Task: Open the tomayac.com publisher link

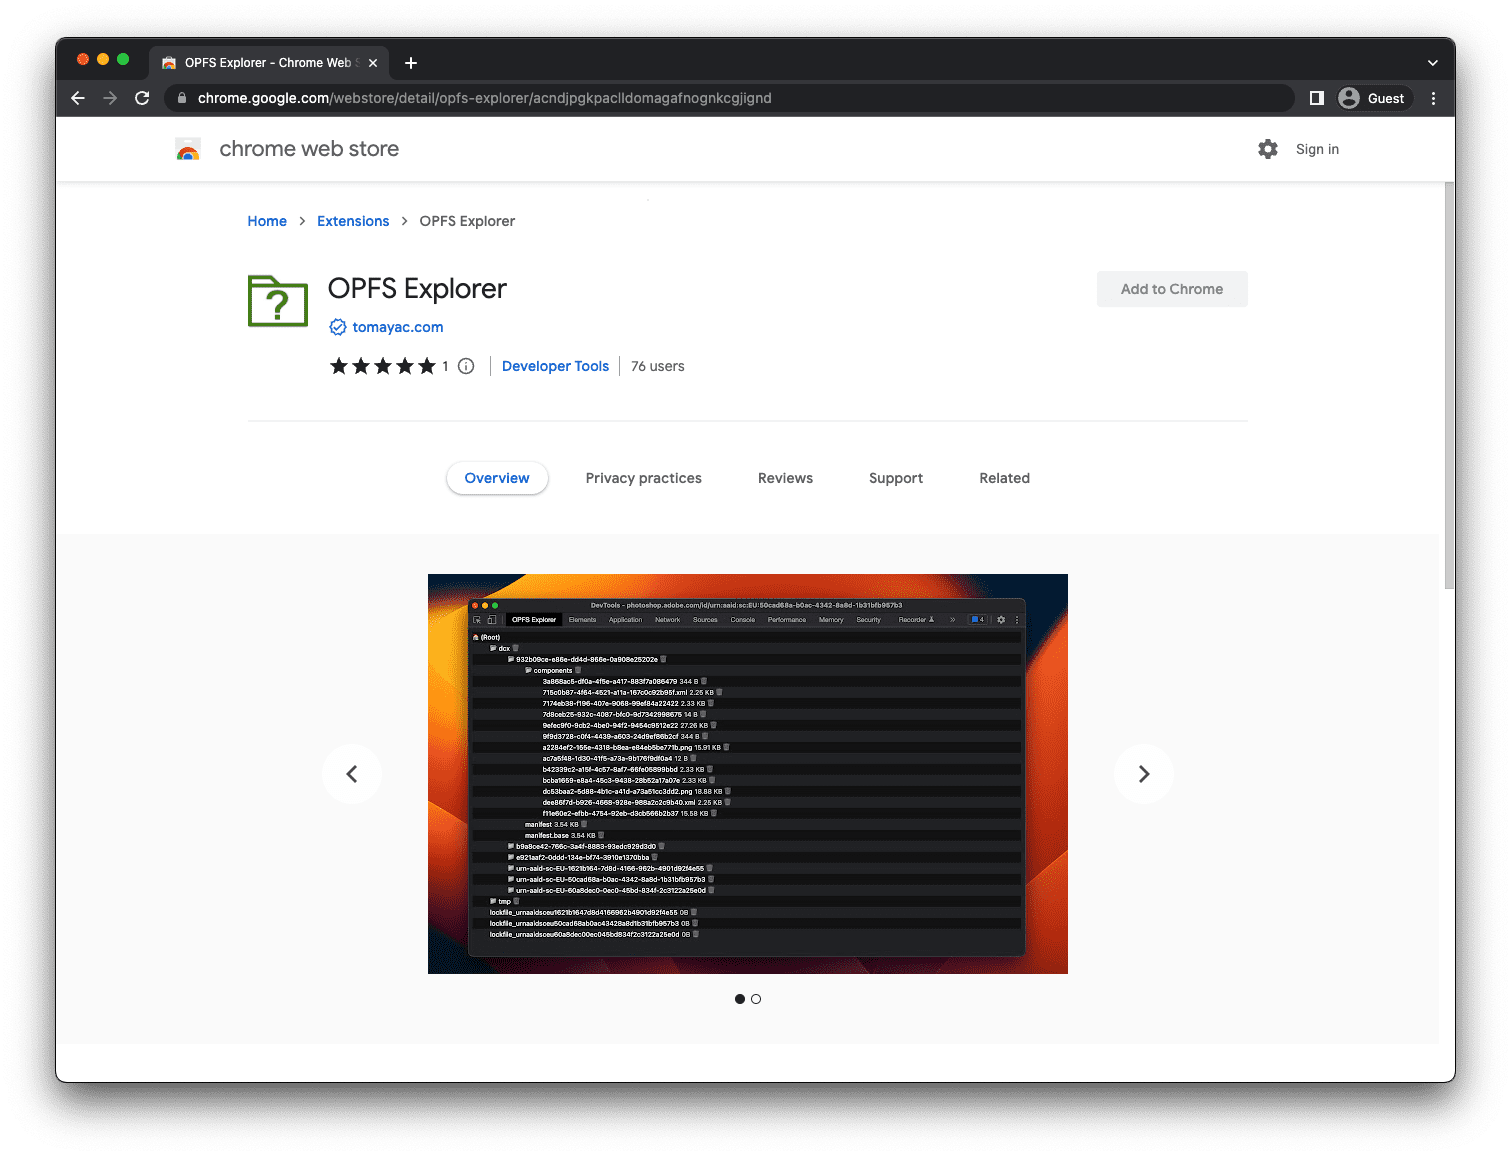Action: click(397, 327)
